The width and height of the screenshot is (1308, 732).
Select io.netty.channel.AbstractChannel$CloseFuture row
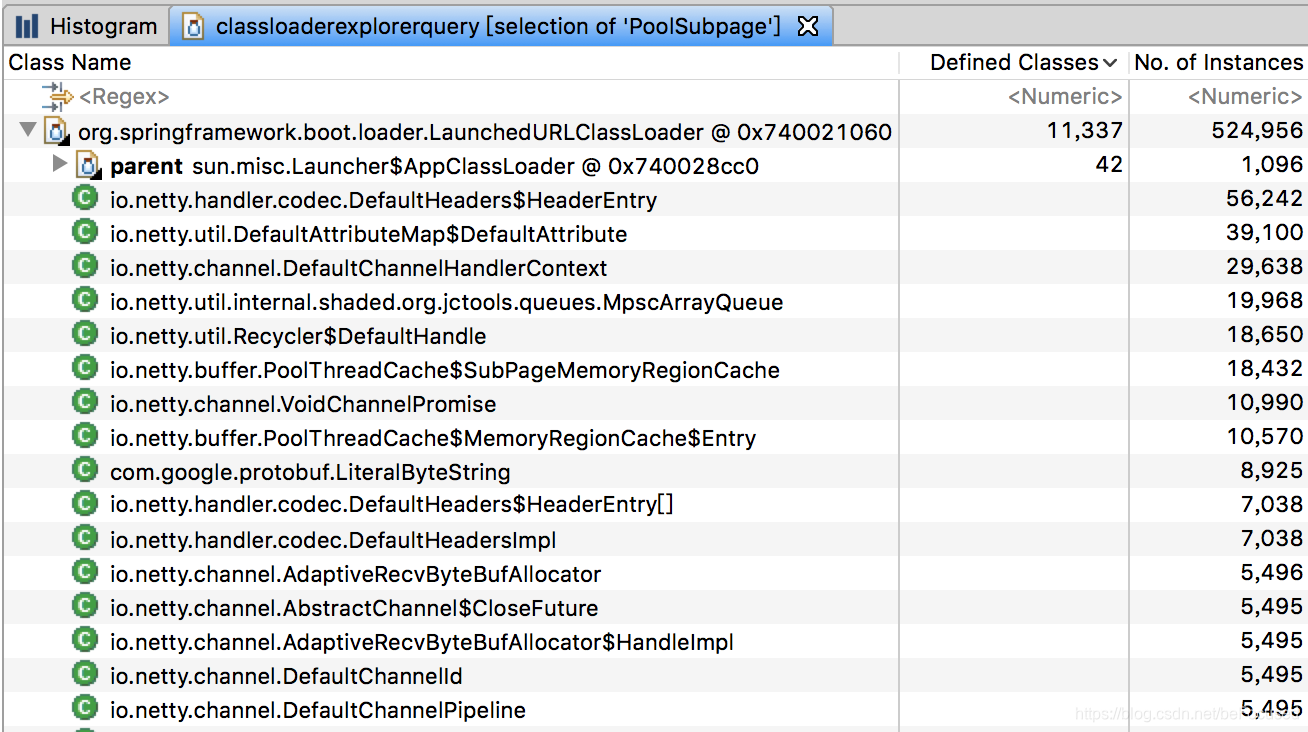point(654,607)
